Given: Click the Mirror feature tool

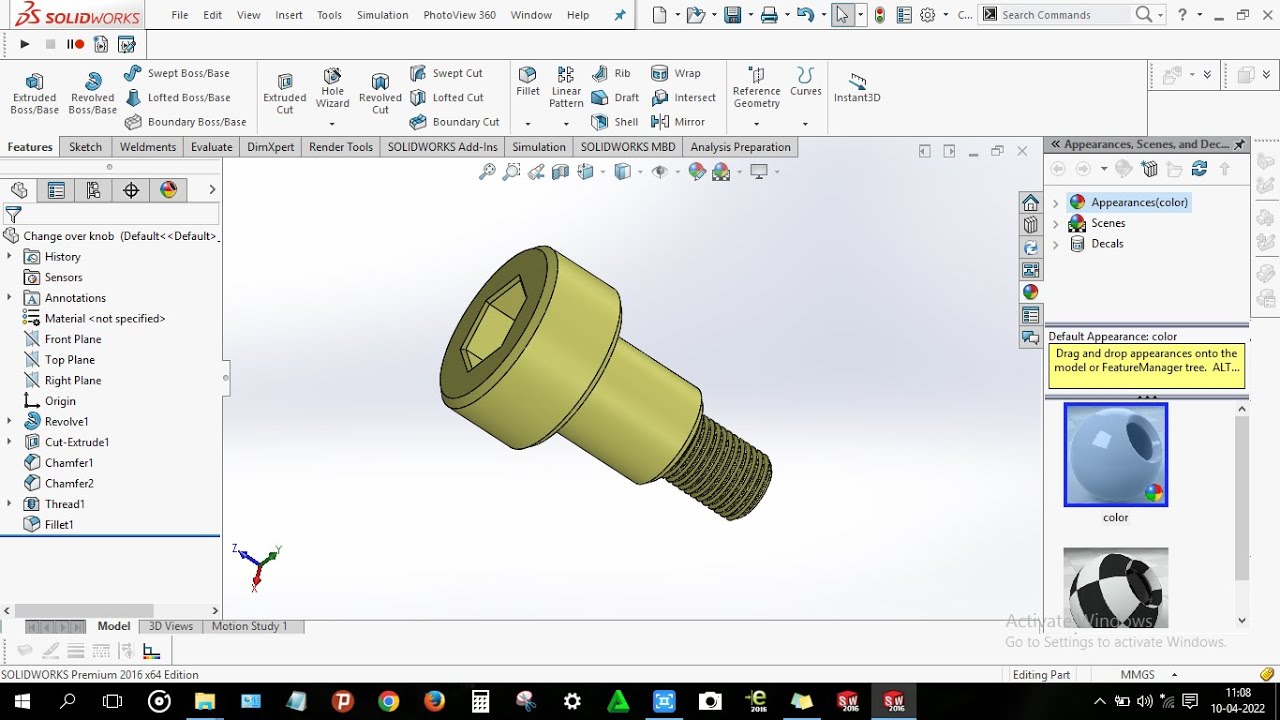Looking at the screenshot, I should pos(678,122).
